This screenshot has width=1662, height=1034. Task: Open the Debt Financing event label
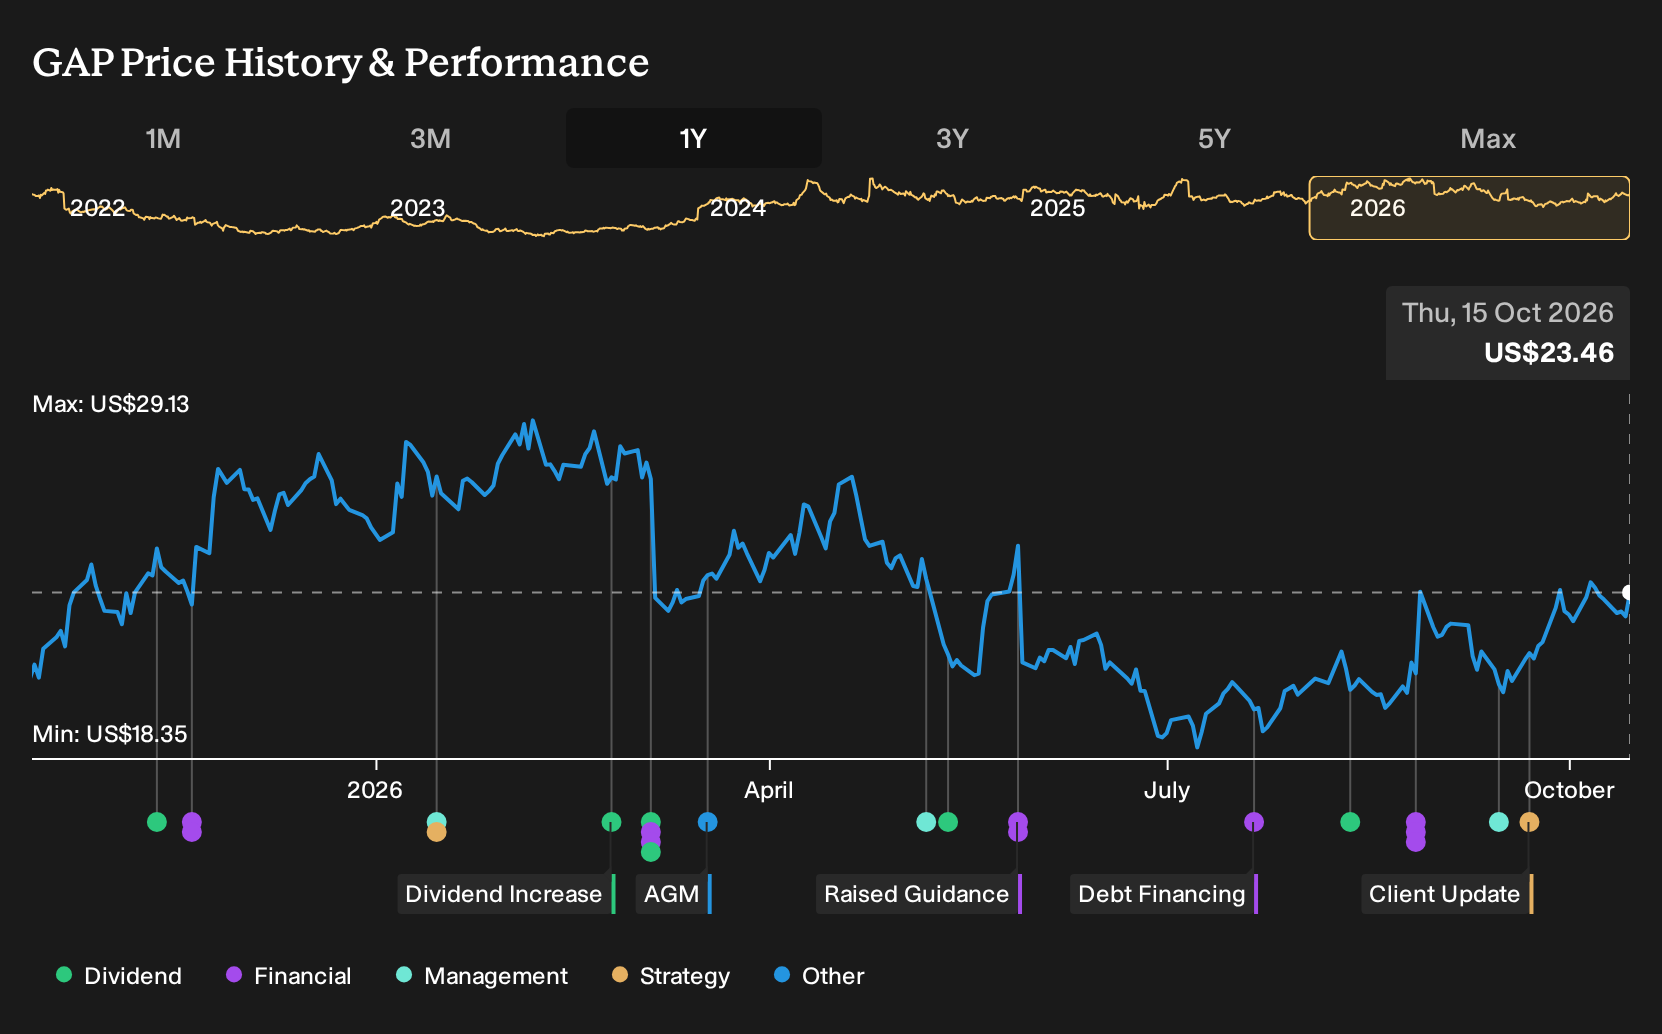point(1164,894)
